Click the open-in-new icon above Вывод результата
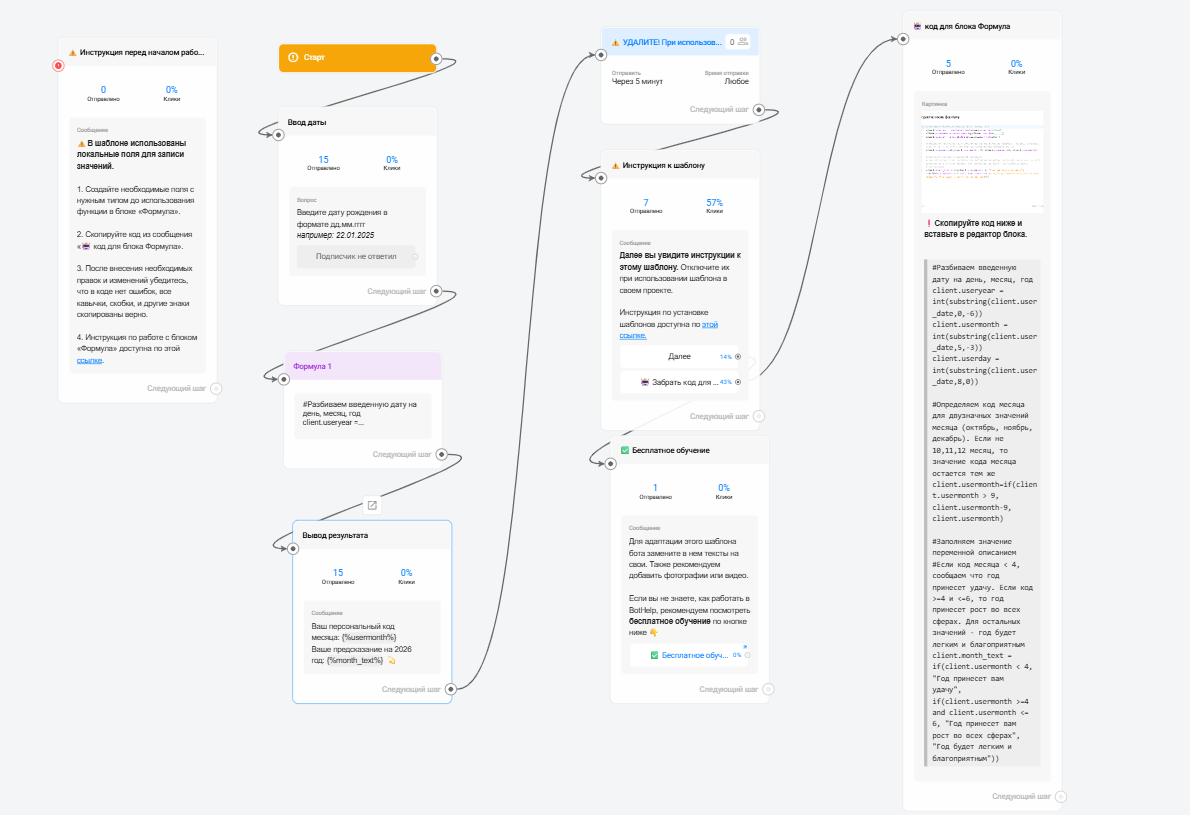The width and height of the screenshot is (1190, 815). click(x=372, y=505)
